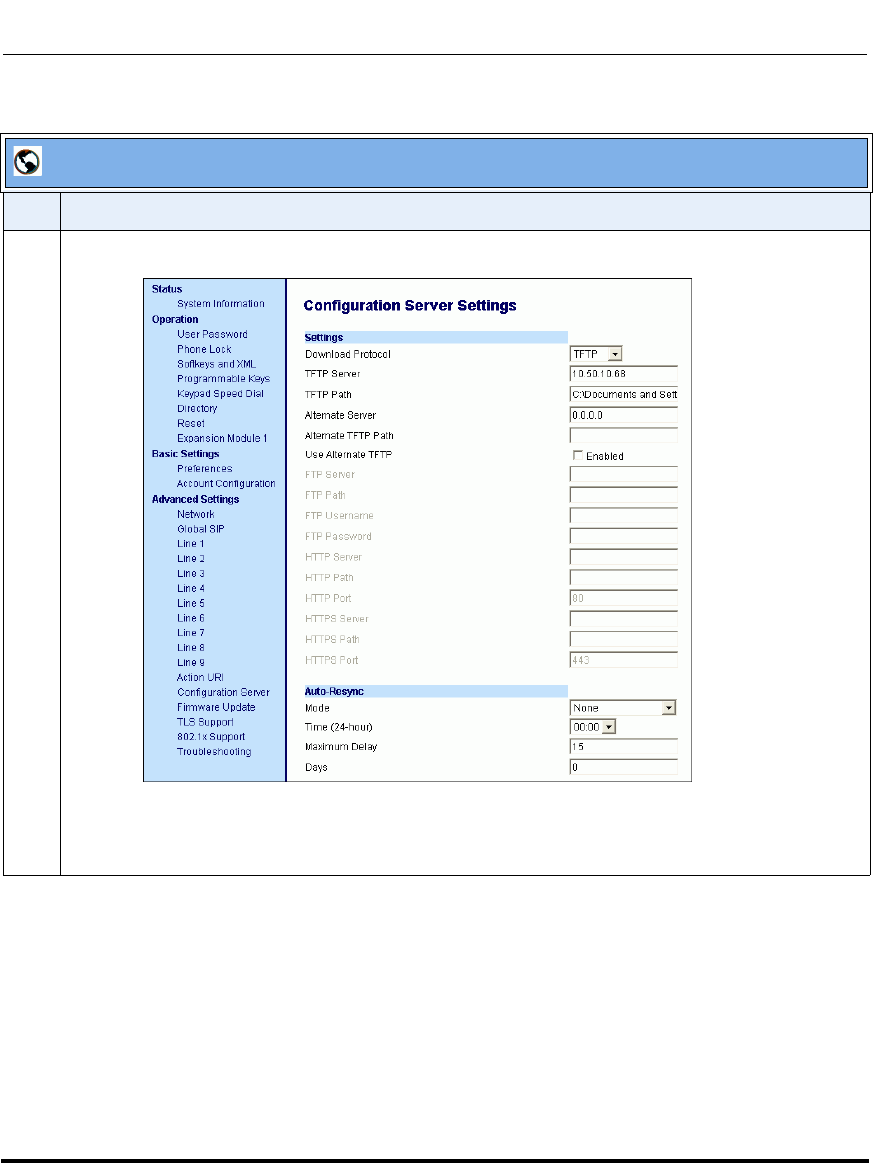Click the FTP Username field
The height and width of the screenshot is (1163, 873).
point(624,515)
